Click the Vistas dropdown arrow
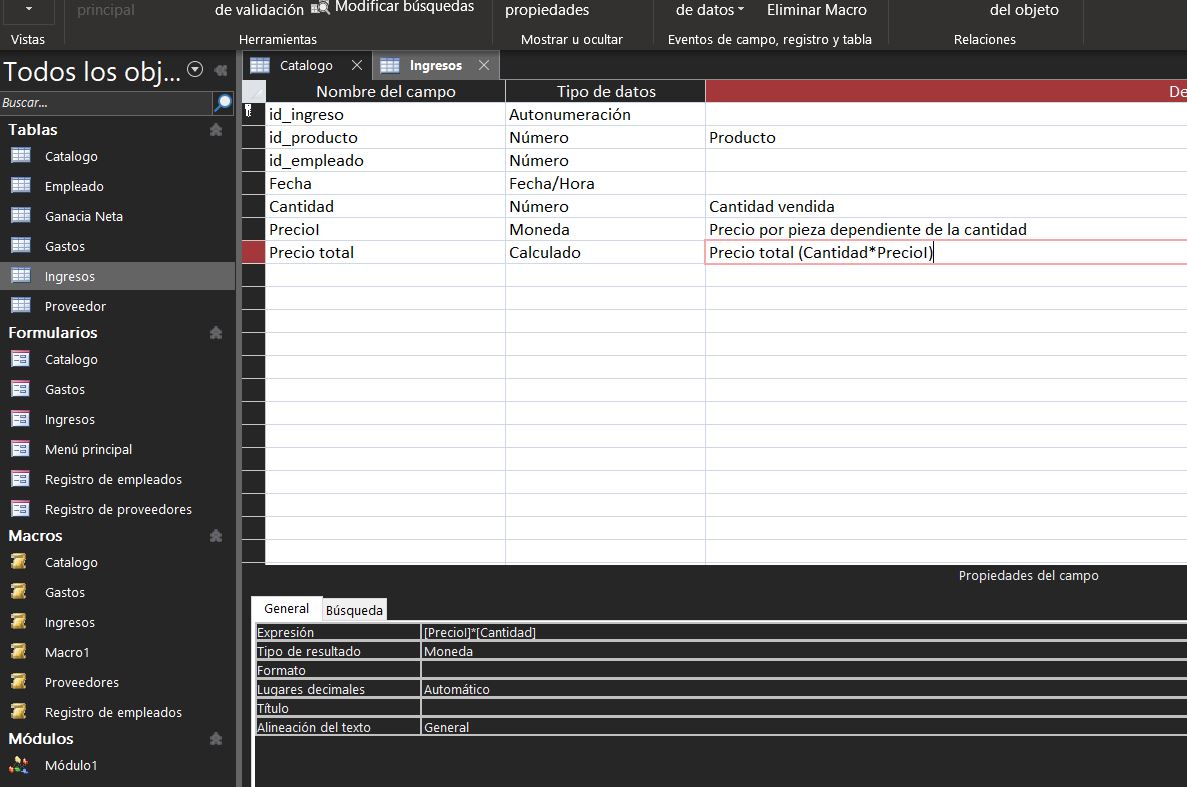This screenshot has height=787, width=1187. point(29,10)
